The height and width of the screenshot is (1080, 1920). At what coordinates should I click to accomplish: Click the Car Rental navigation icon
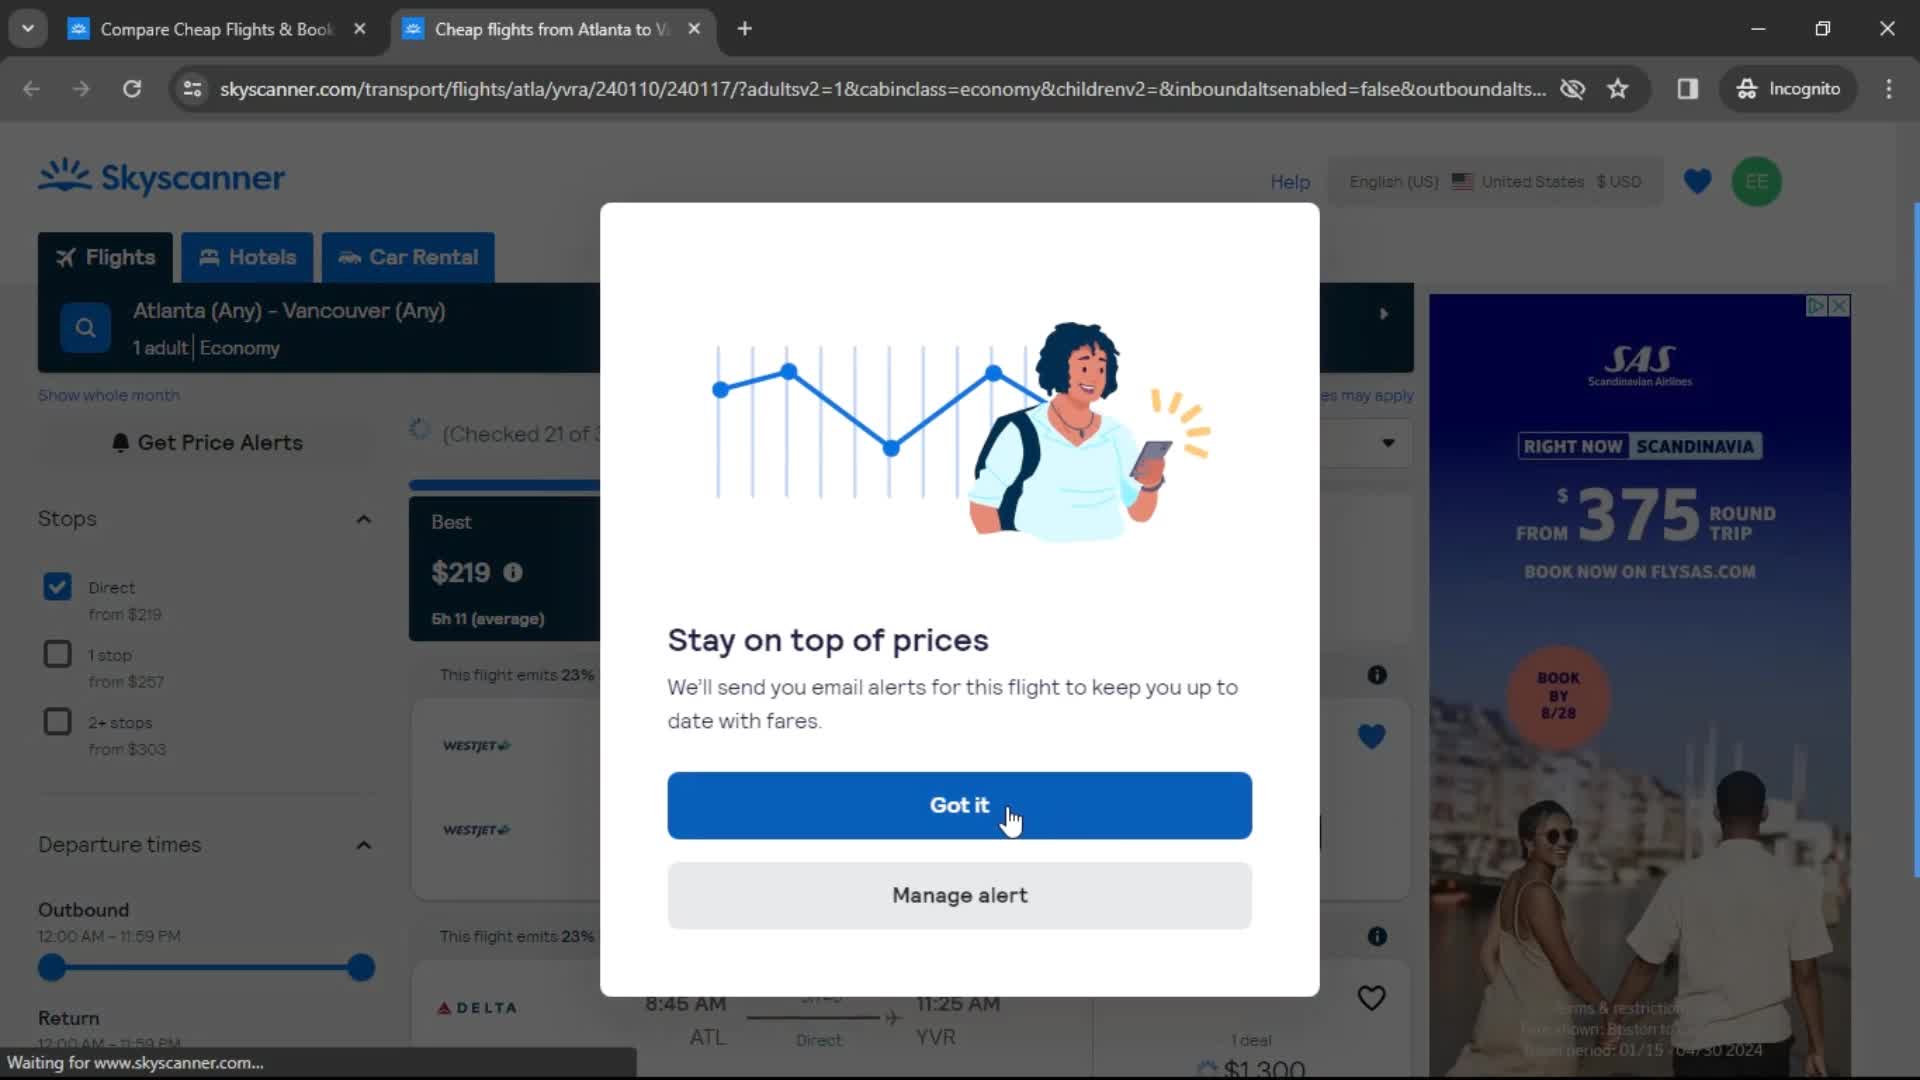347,257
